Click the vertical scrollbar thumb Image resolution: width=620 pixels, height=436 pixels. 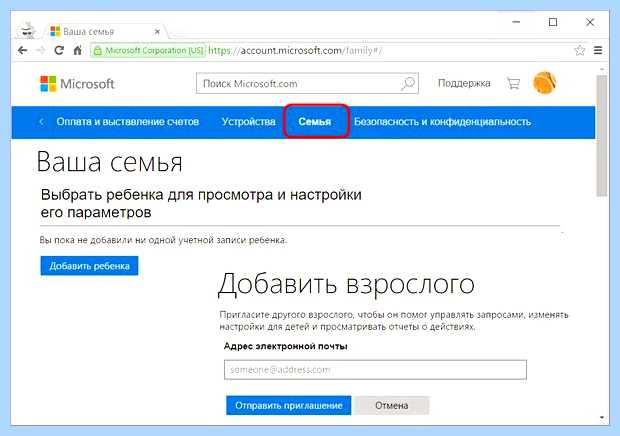coord(602,135)
